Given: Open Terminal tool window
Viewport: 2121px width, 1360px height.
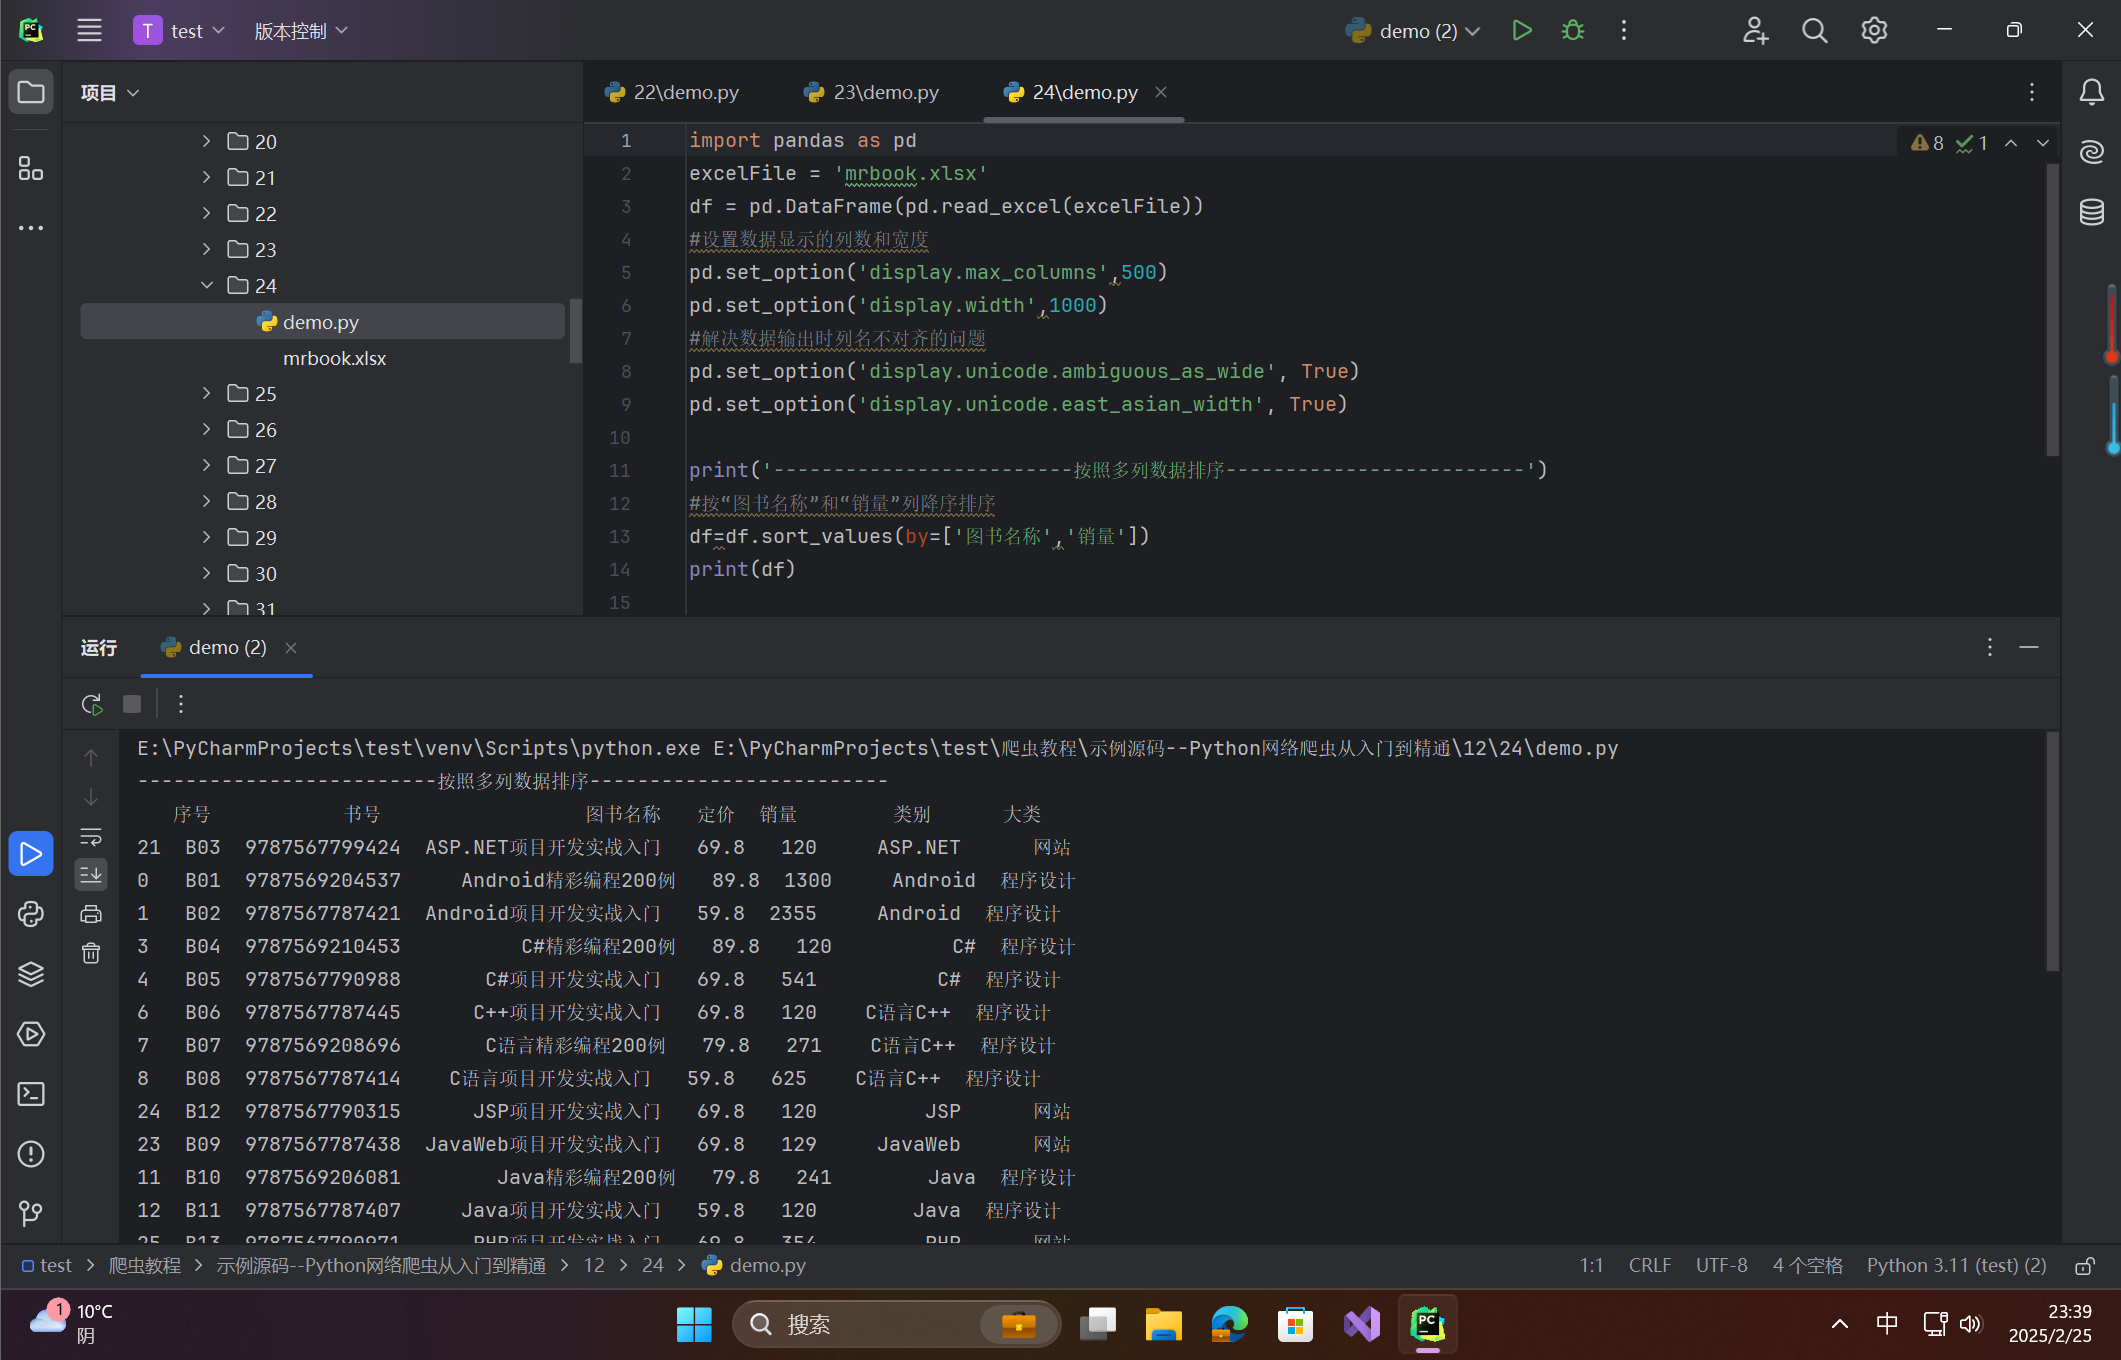Looking at the screenshot, I should point(31,1094).
